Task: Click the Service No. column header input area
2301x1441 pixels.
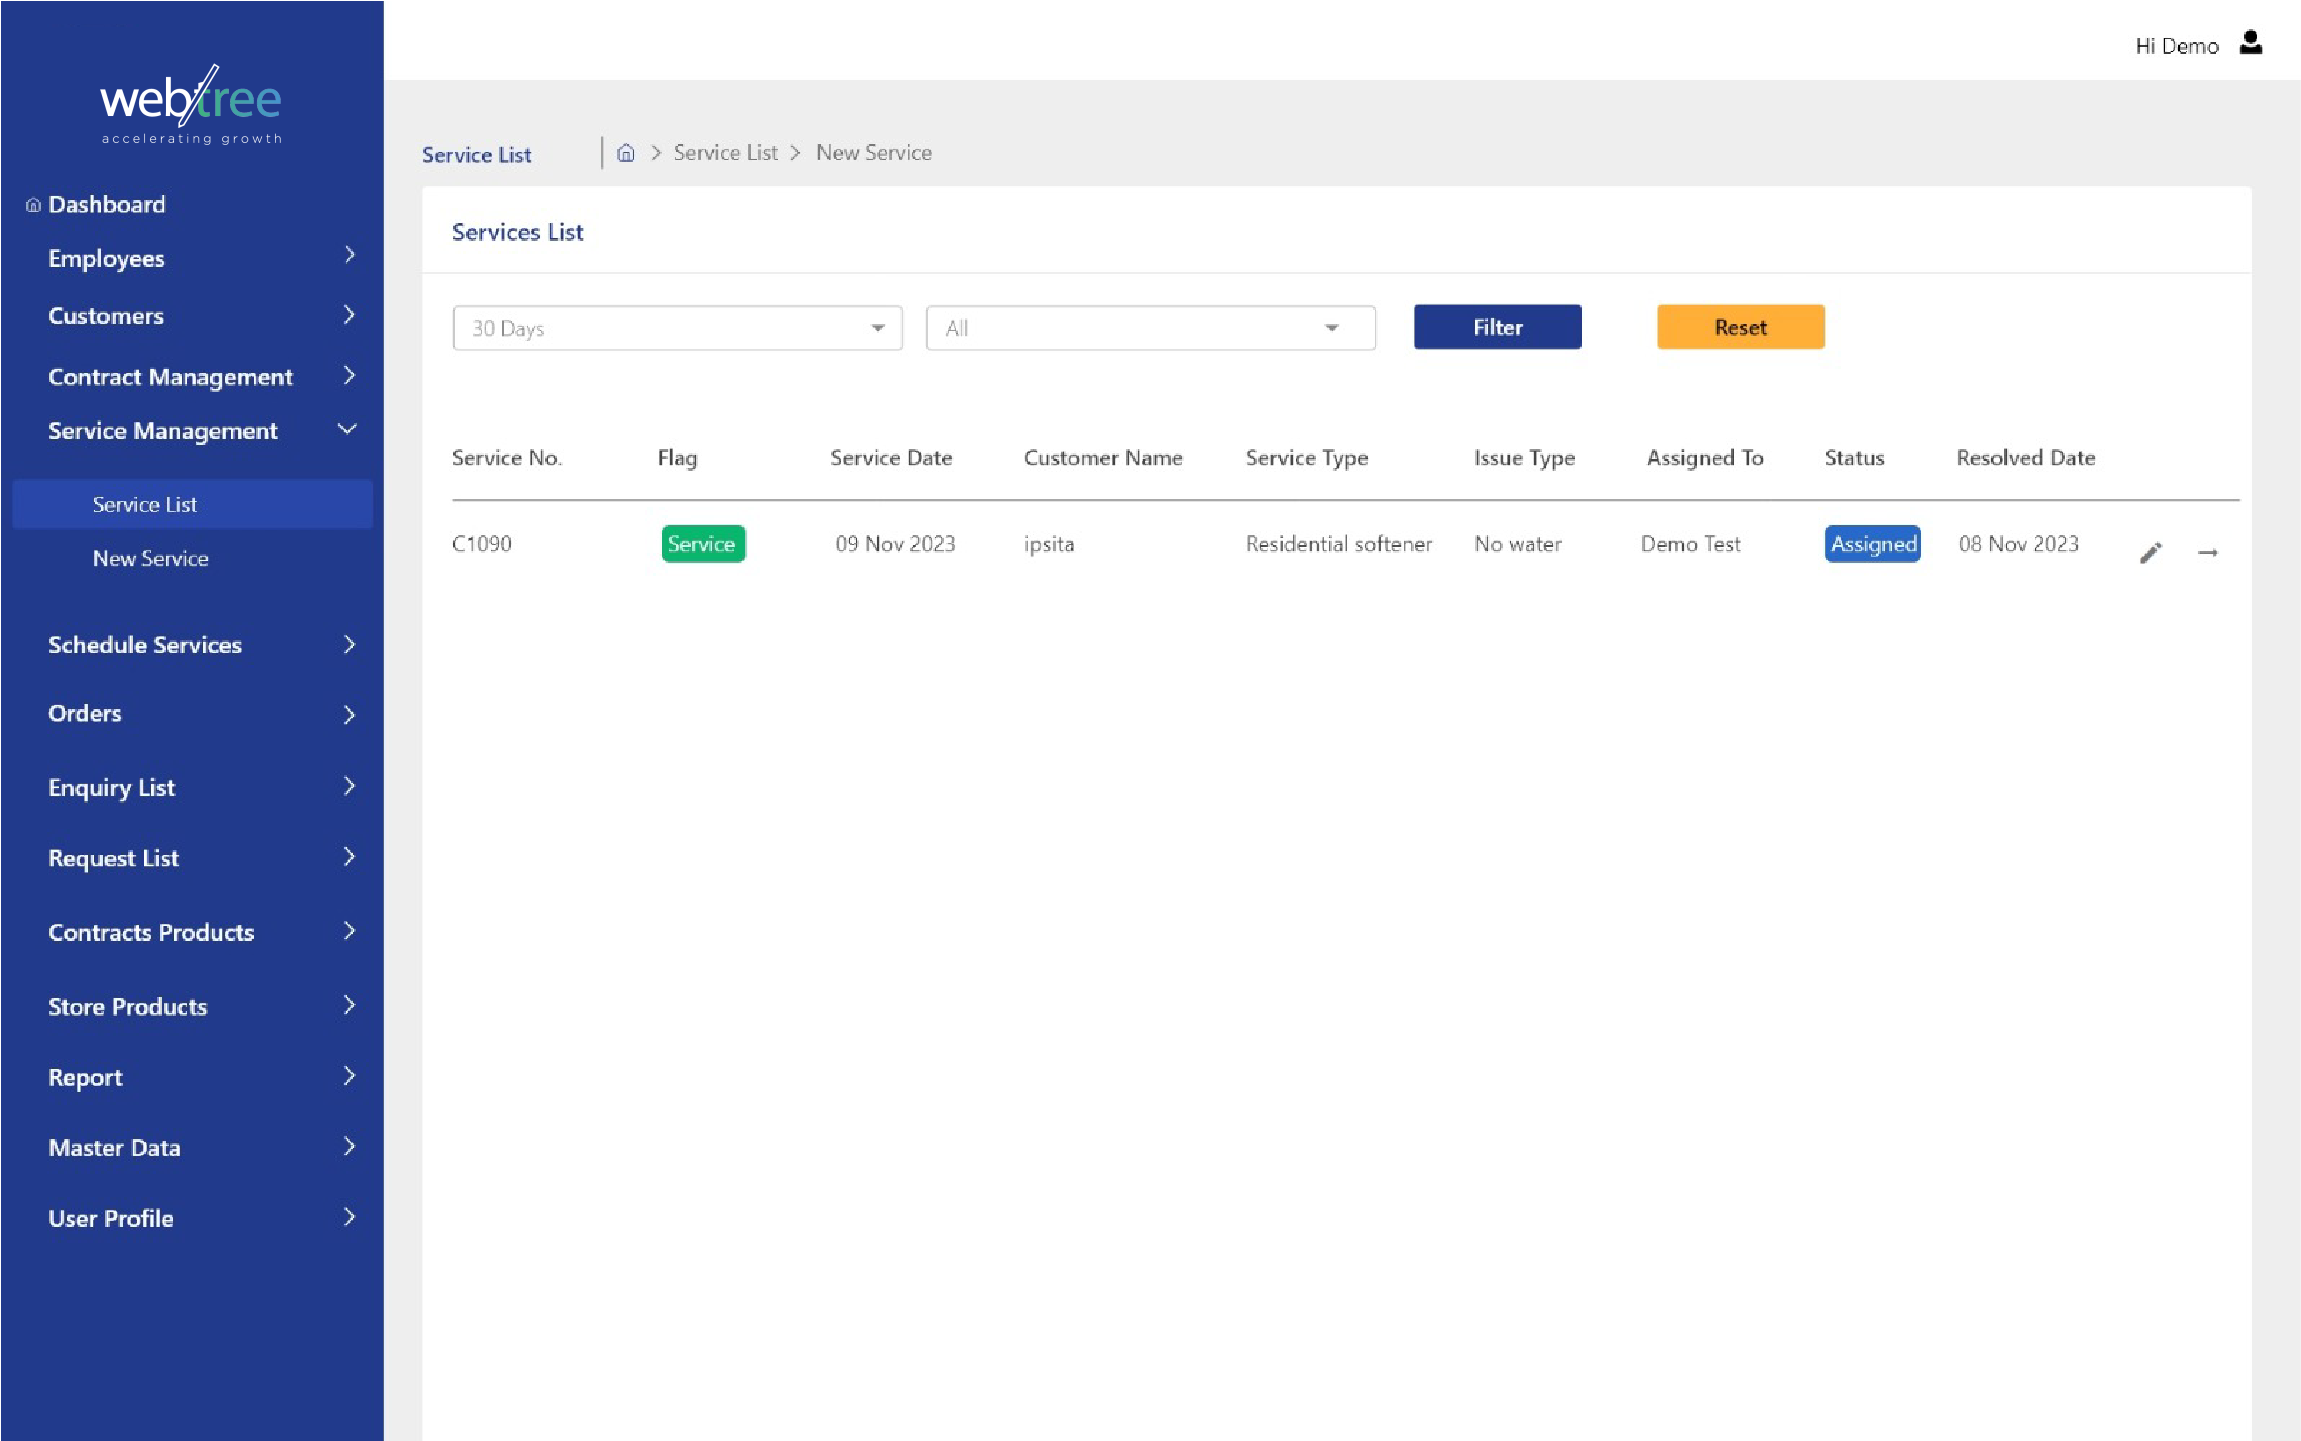Action: point(506,455)
